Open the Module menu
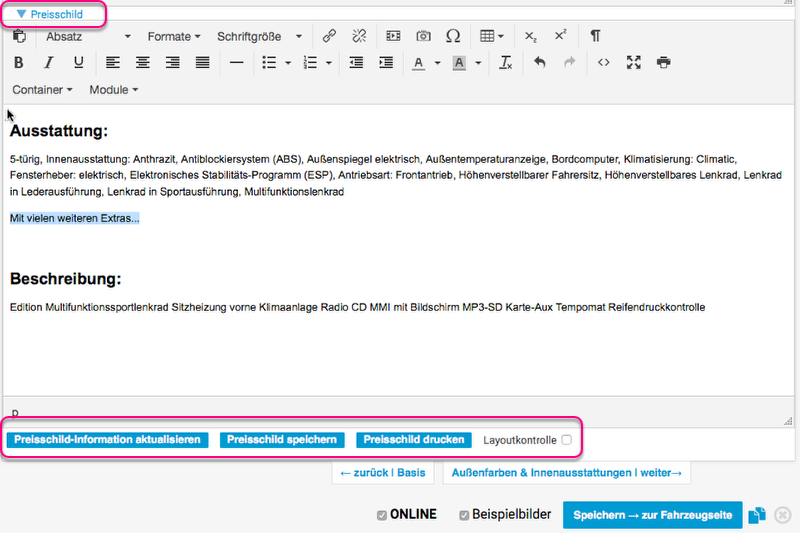800x533 pixels. point(113,89)
